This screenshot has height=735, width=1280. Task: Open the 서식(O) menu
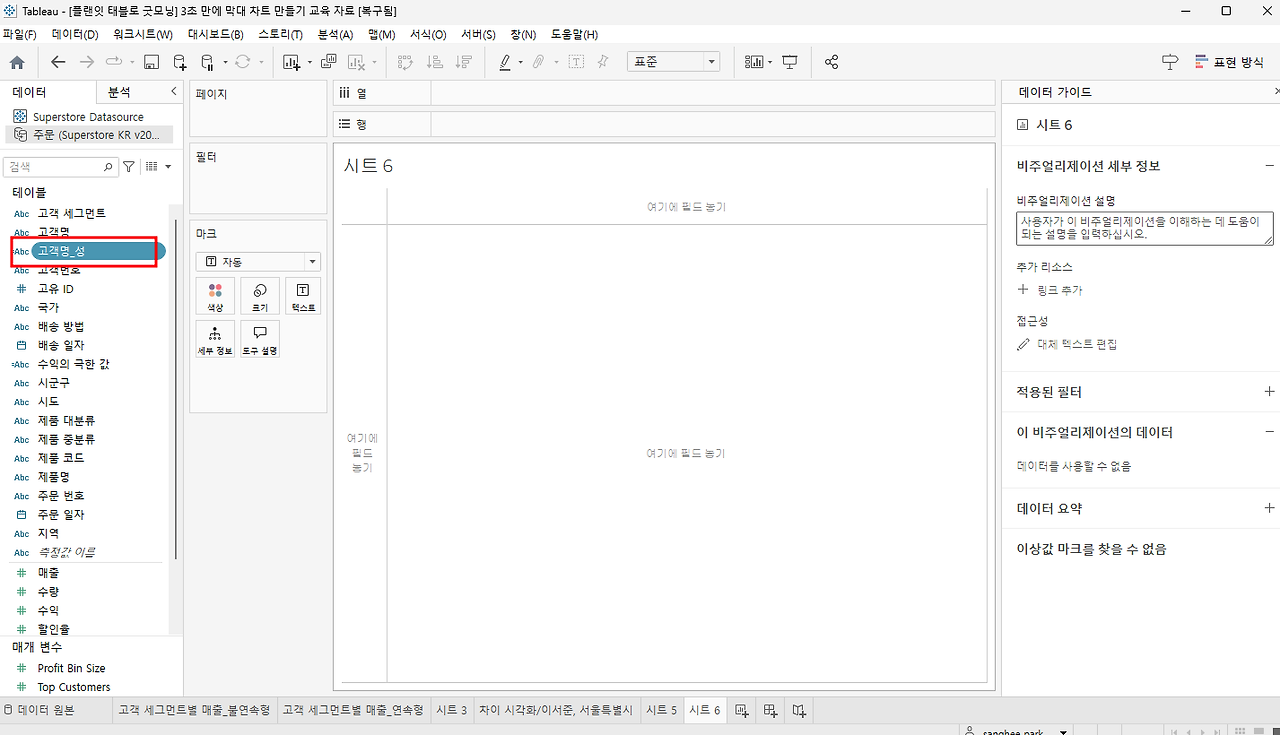point(428,34)
